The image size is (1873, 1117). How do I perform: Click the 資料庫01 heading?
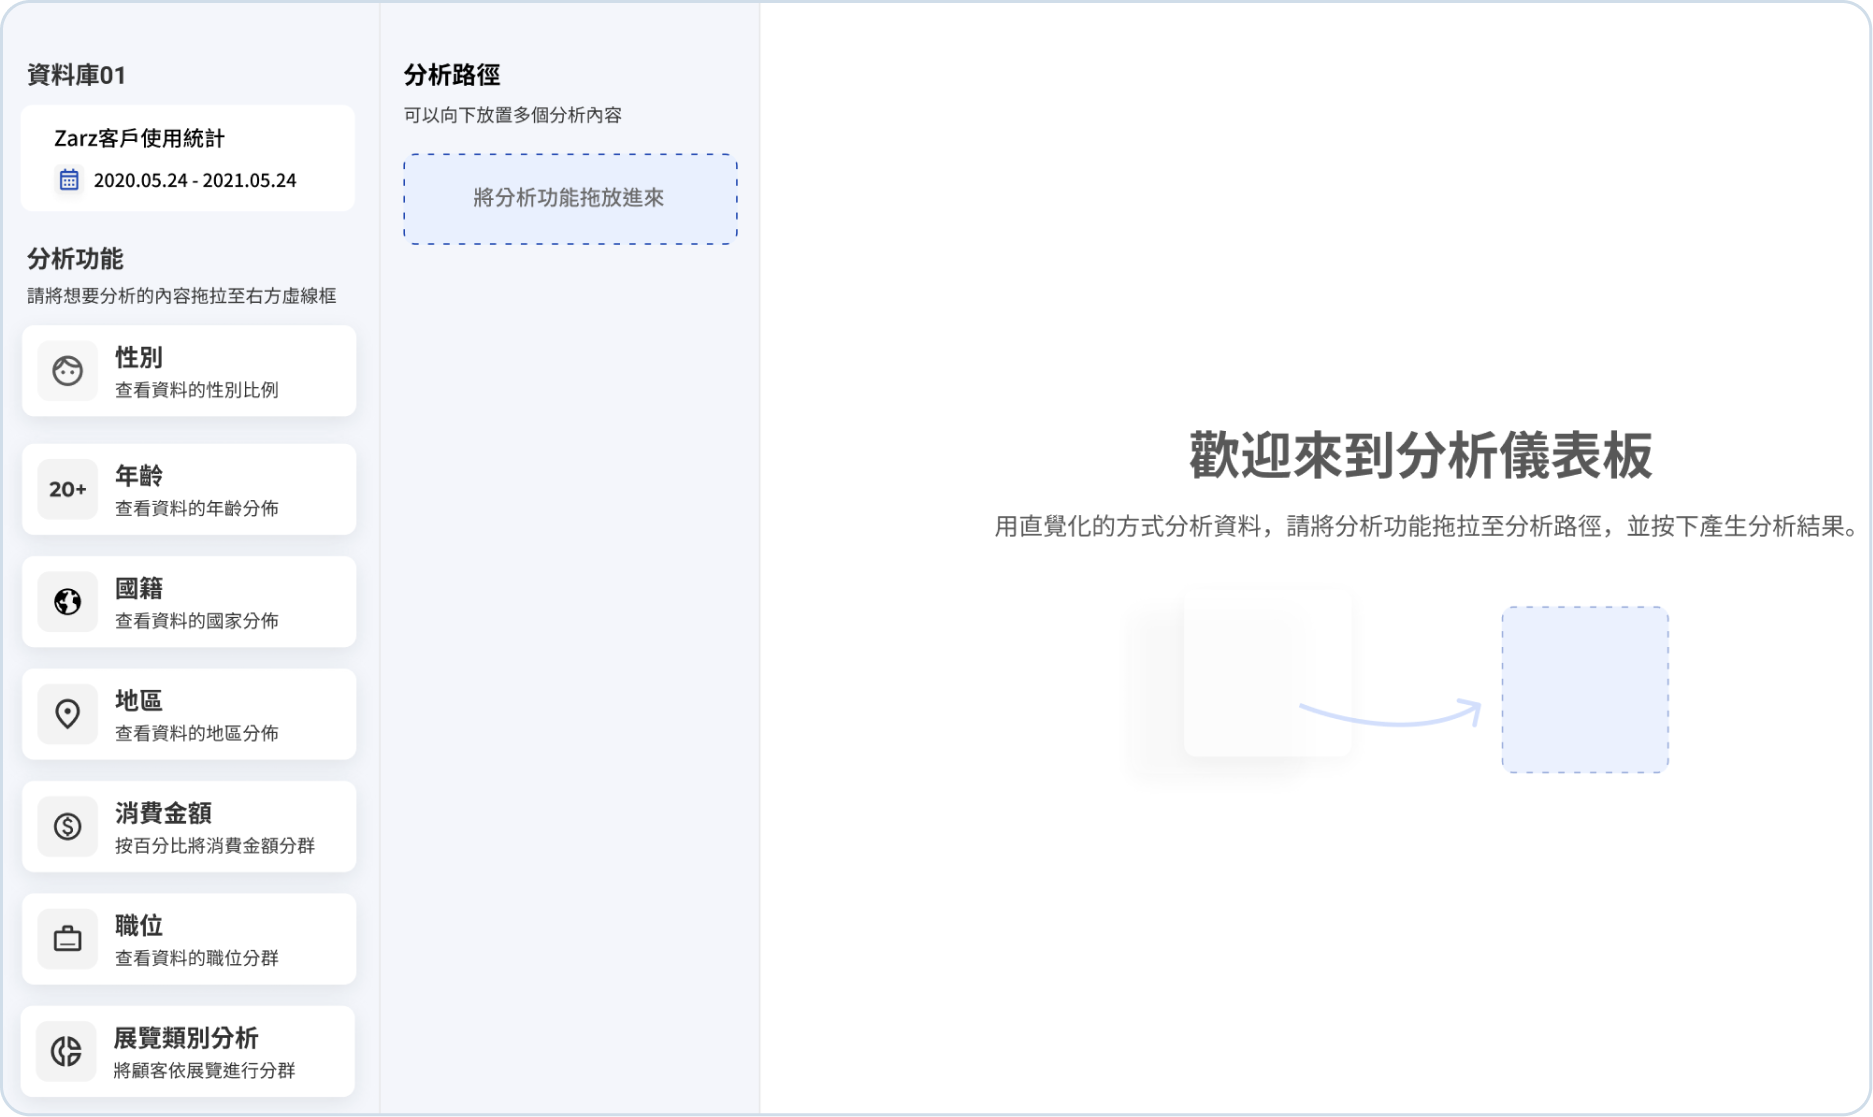coord(77,75)
